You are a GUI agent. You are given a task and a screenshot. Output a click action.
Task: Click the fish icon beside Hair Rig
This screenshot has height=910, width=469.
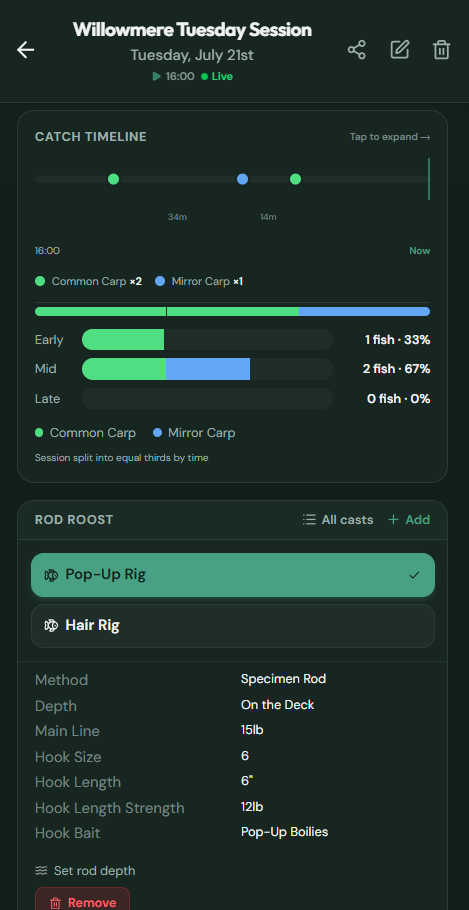[x=51, y=626]
